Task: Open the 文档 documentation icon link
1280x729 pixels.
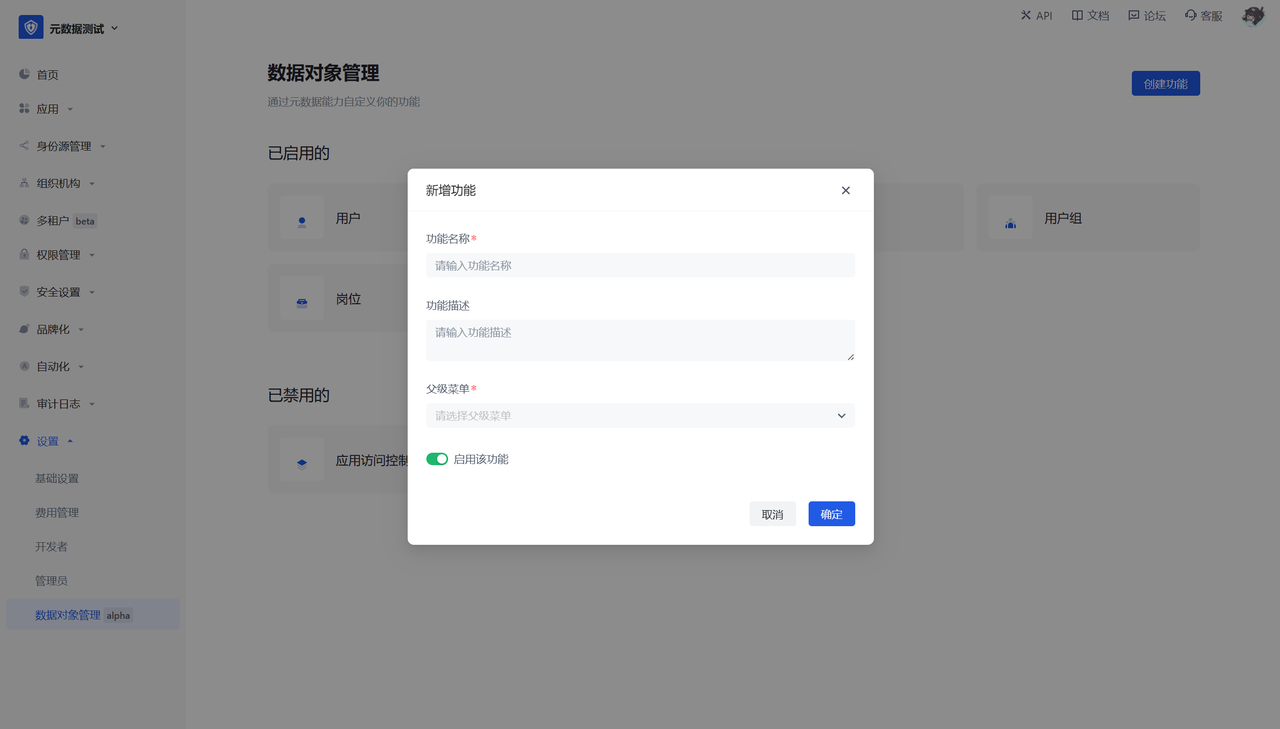Action: (x=1077, y=16)
